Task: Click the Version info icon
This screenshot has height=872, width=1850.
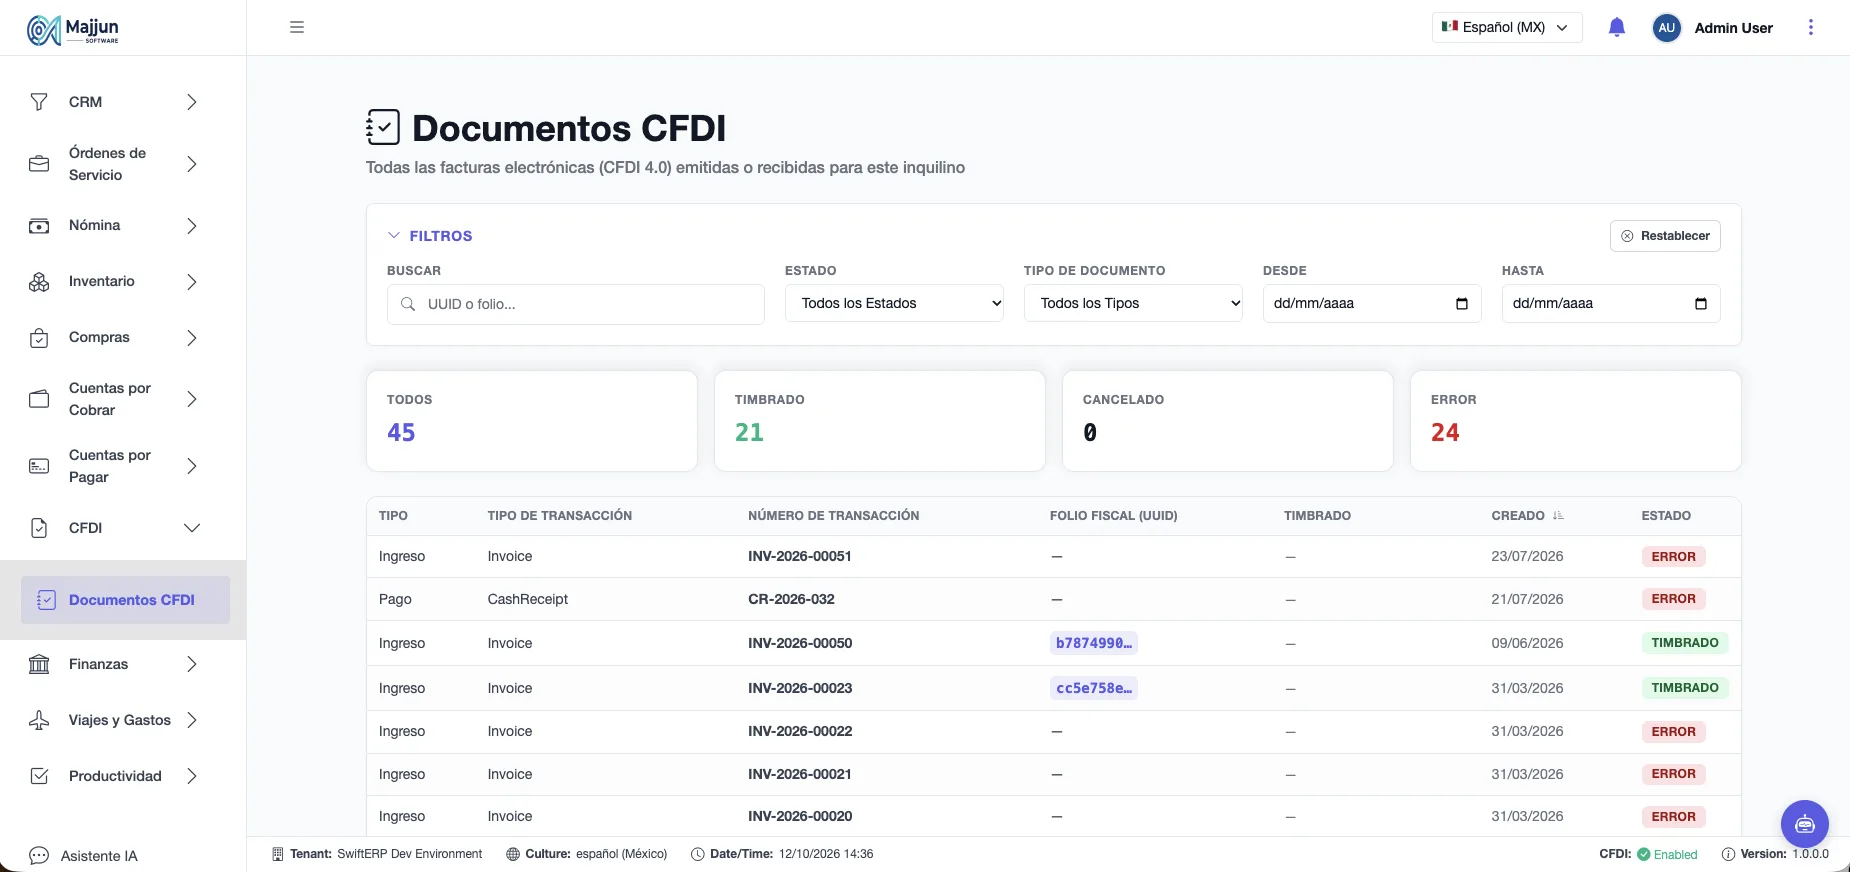Action: pyautogui.click(x=1728, y=854)
